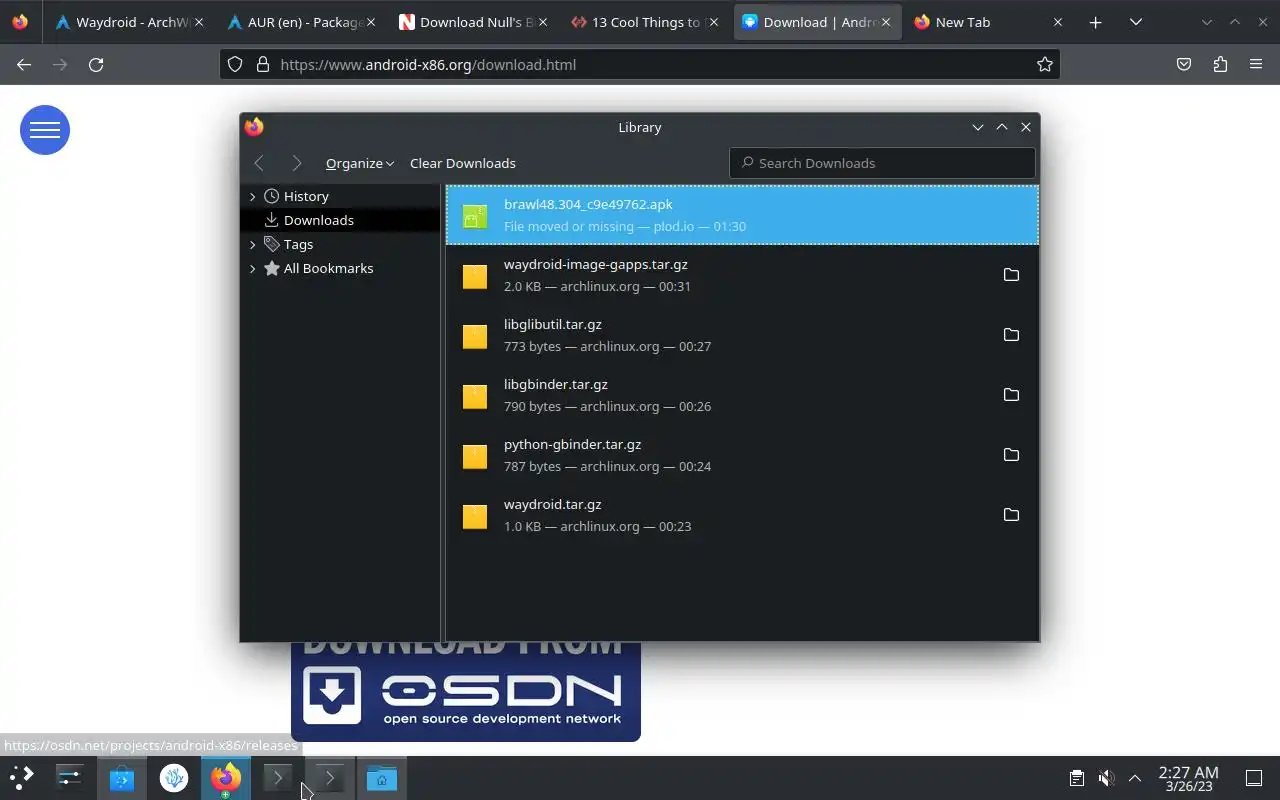Close the Waydroid ArchWiki tab
The height and width of the screenshot is (800, 1280).
click(198, 22)
